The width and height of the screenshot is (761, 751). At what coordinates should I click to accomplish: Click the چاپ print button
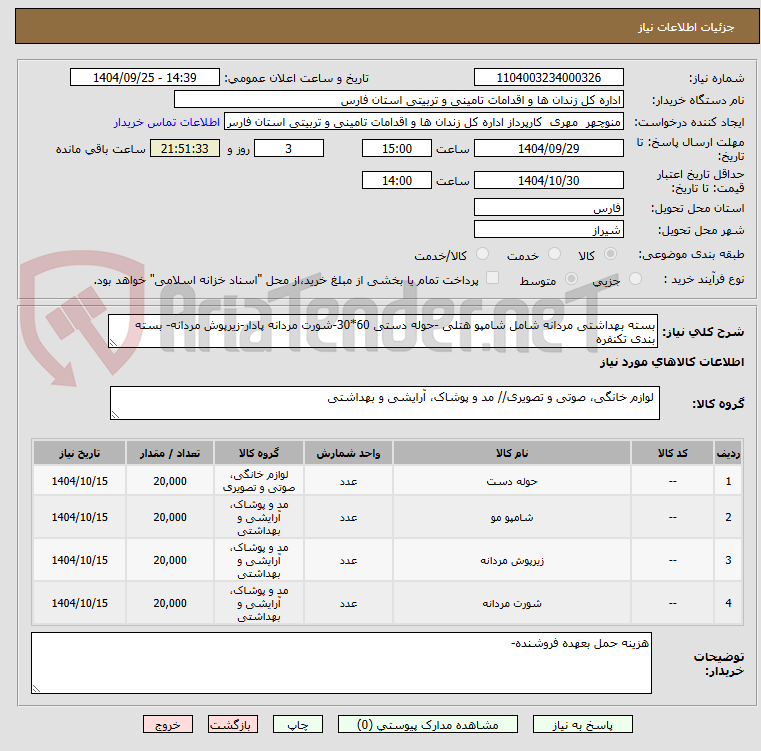[x=298, y=724]
